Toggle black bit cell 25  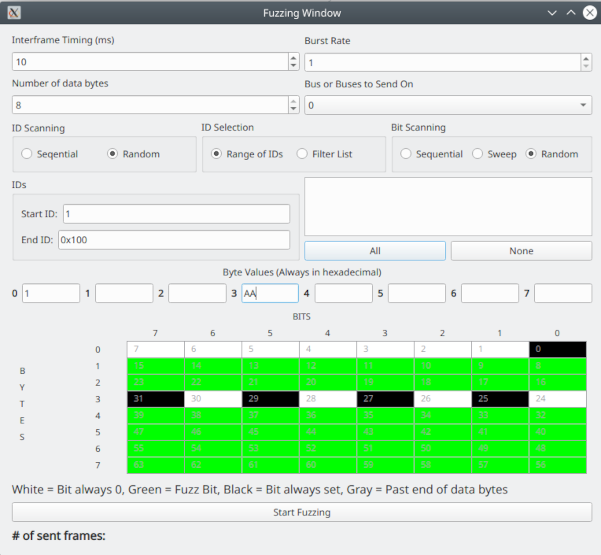[x=501, y=399]
